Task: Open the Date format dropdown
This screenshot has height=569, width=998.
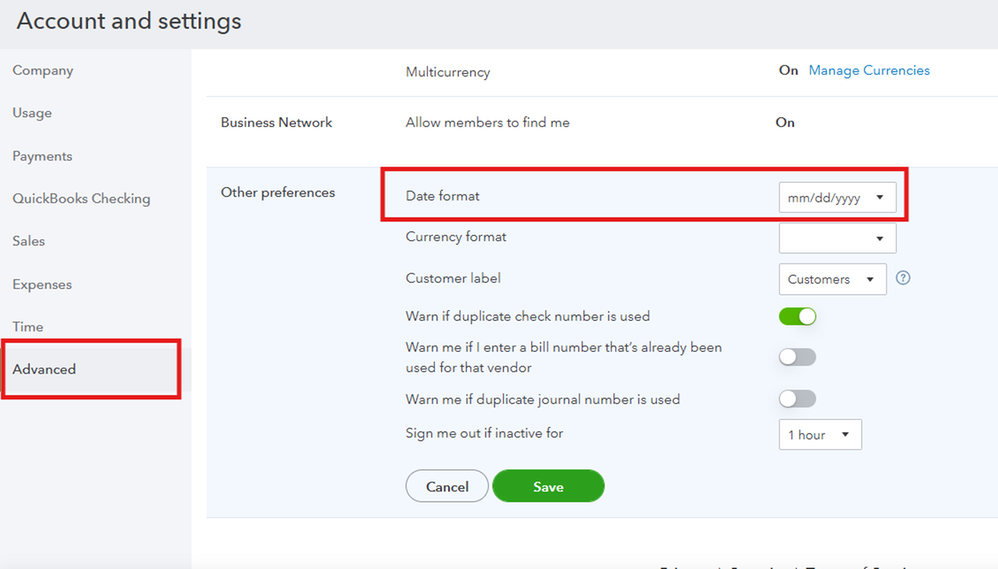Action: tap(837, 197)
